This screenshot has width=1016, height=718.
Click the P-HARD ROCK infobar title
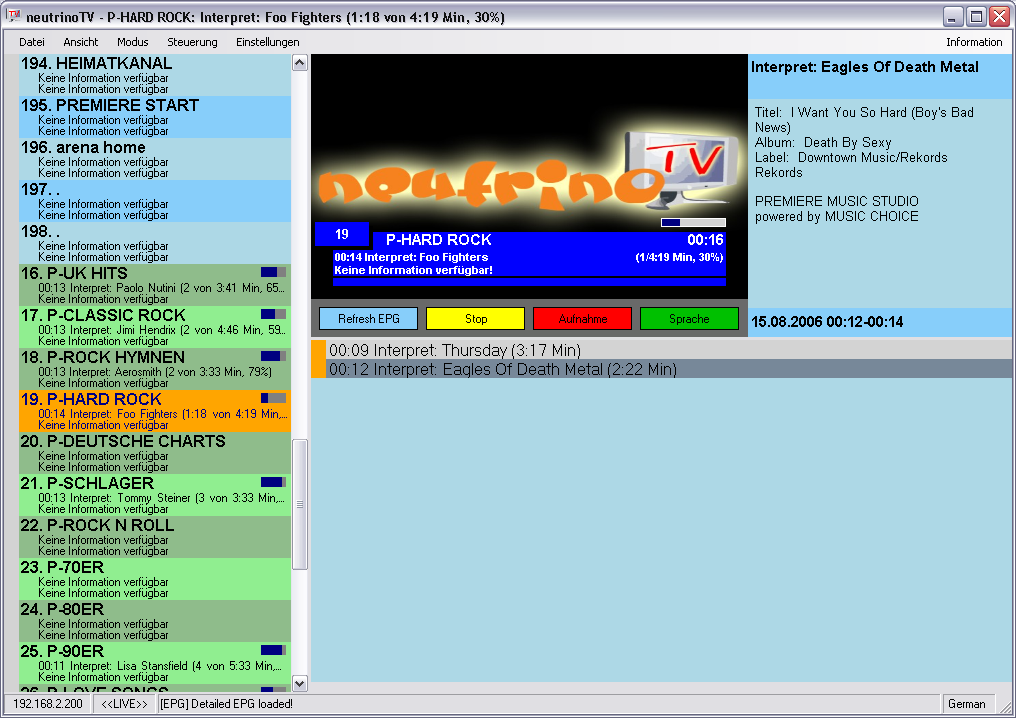[439, 240]
